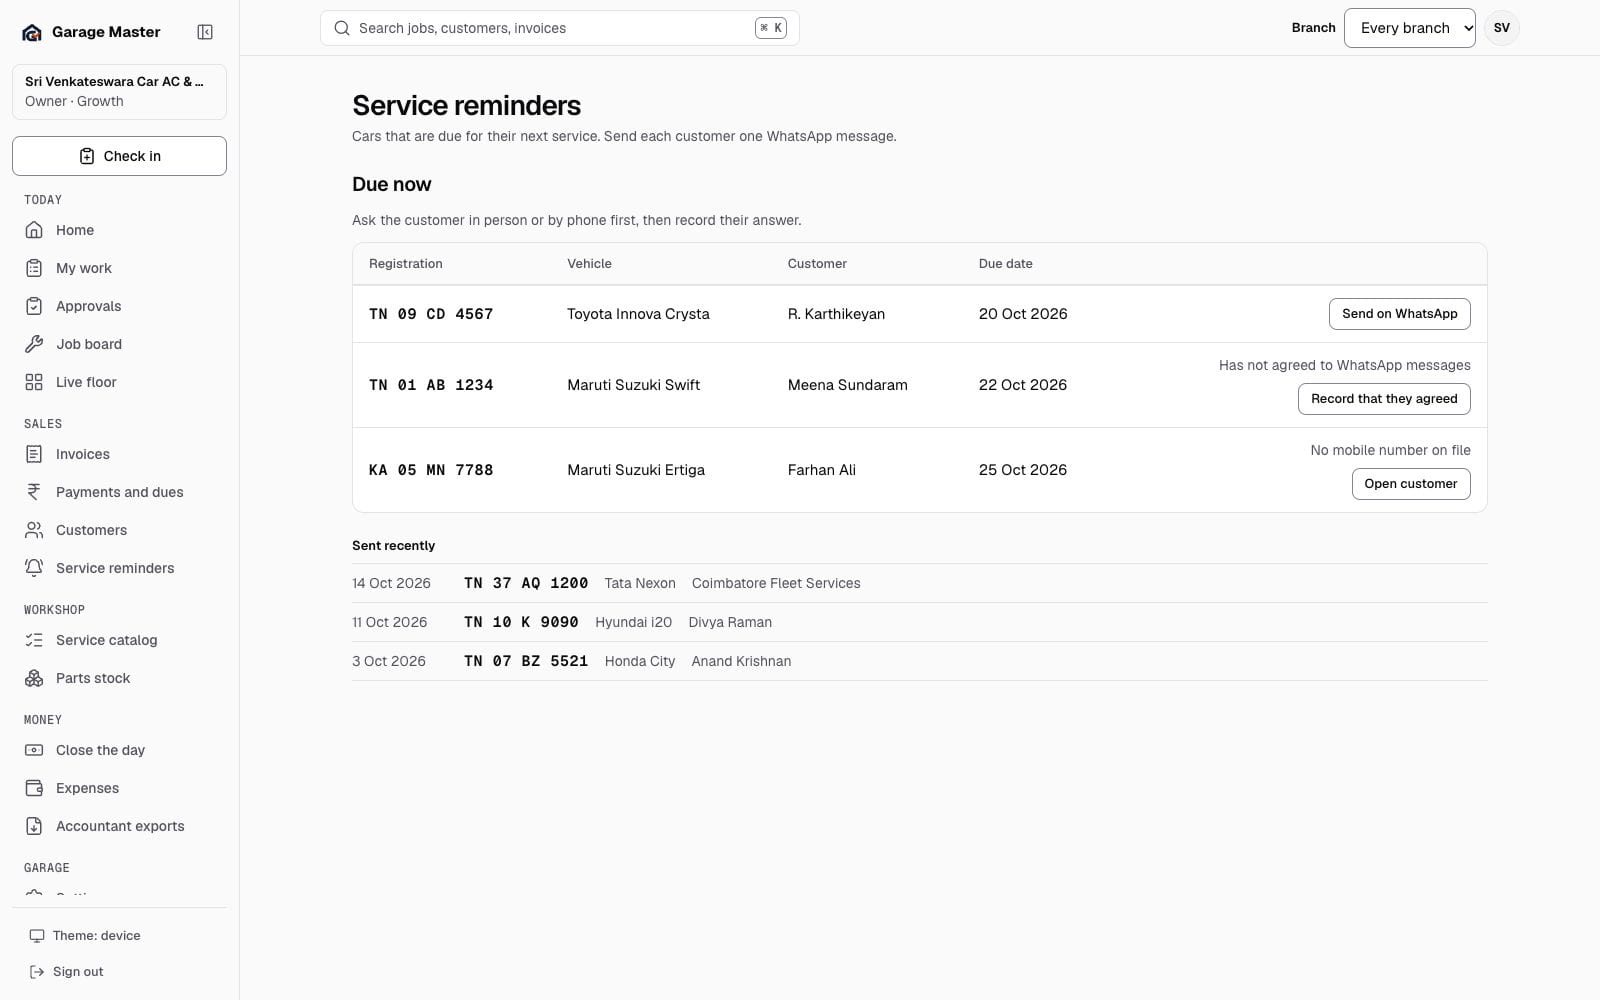Click the Payments and dues rupee icon
Screen dimensions: 1600x1000
[x=34, y=492]
